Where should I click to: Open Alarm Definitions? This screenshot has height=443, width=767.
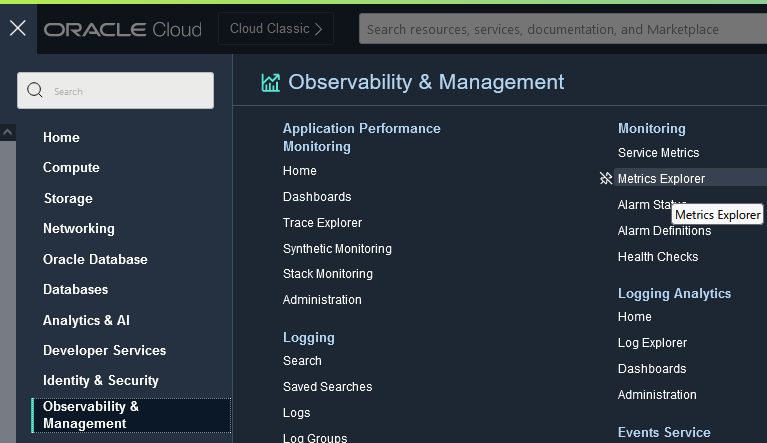664,231
